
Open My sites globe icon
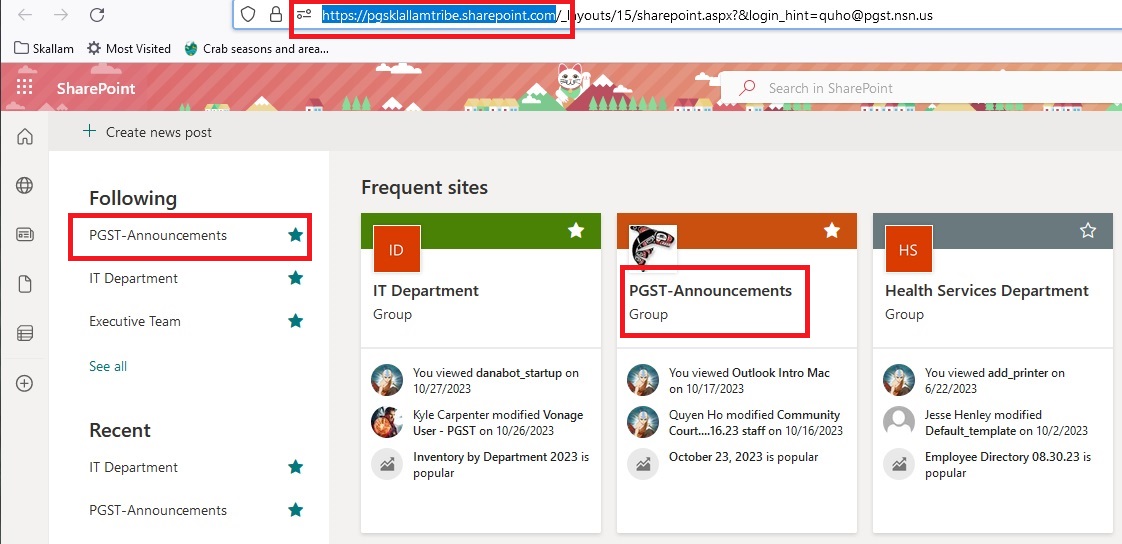(24, 185)
